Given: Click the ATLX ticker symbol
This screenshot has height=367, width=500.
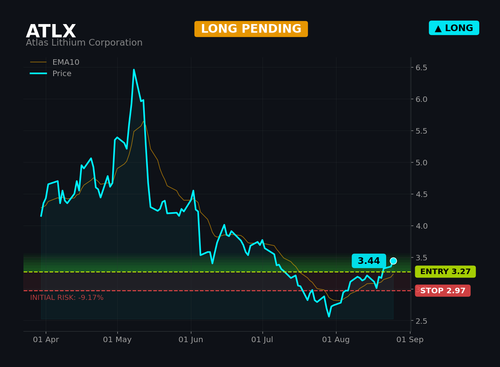Looking at the screenshot, I should 51,31.
